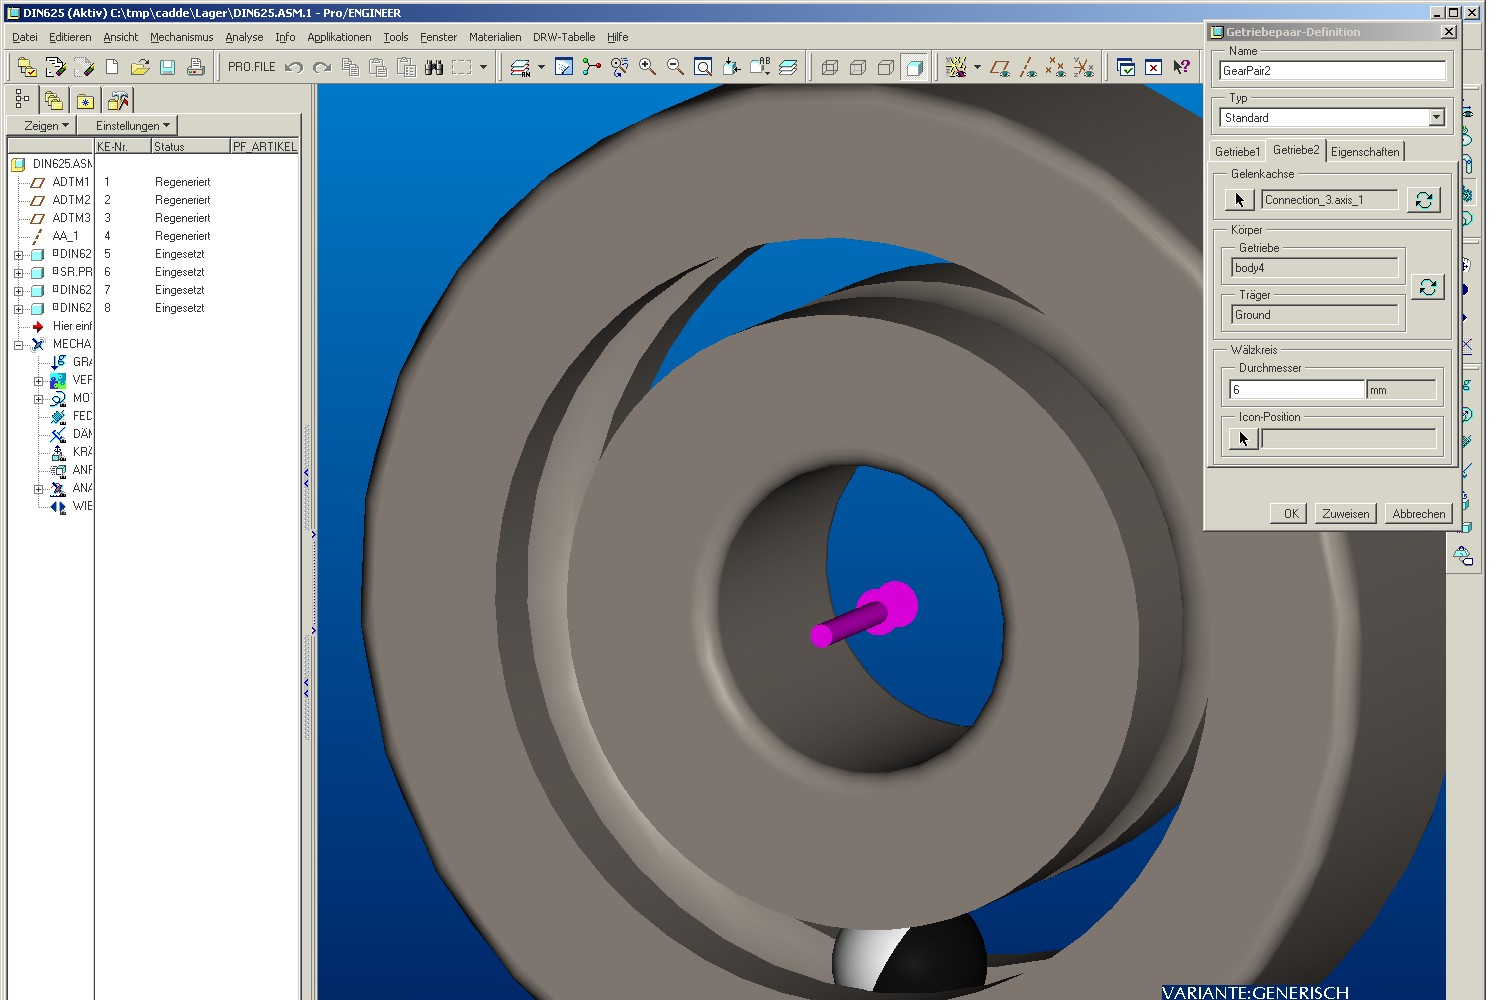Select wireframe display mode

click(x=829, y=67)
